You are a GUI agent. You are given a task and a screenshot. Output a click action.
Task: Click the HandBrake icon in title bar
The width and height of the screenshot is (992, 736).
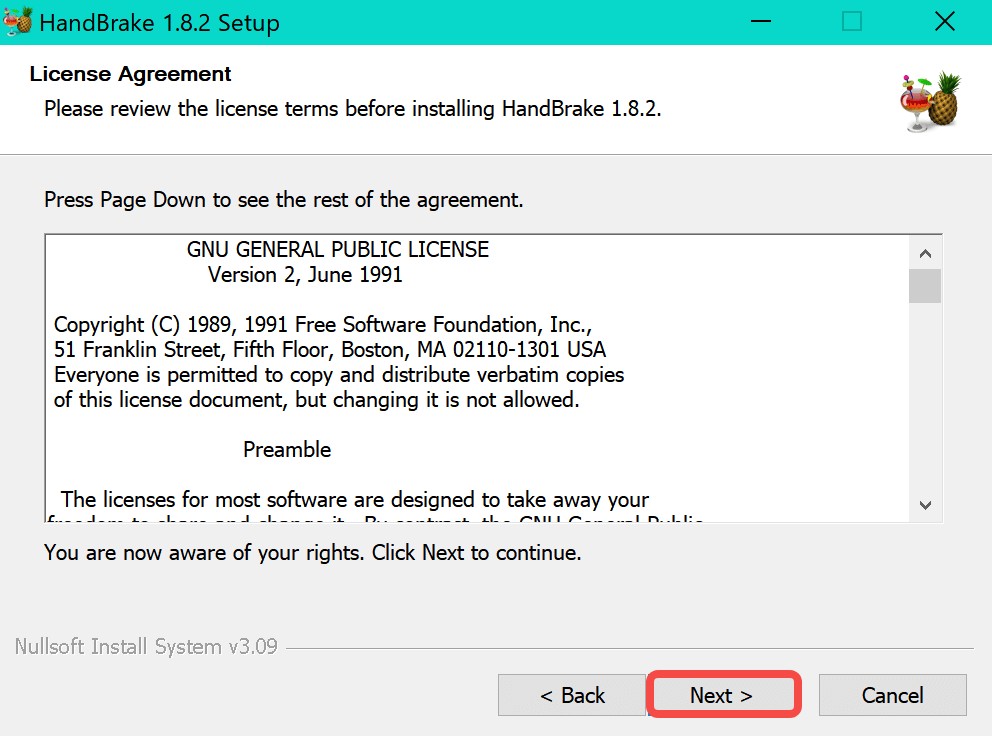17,21
